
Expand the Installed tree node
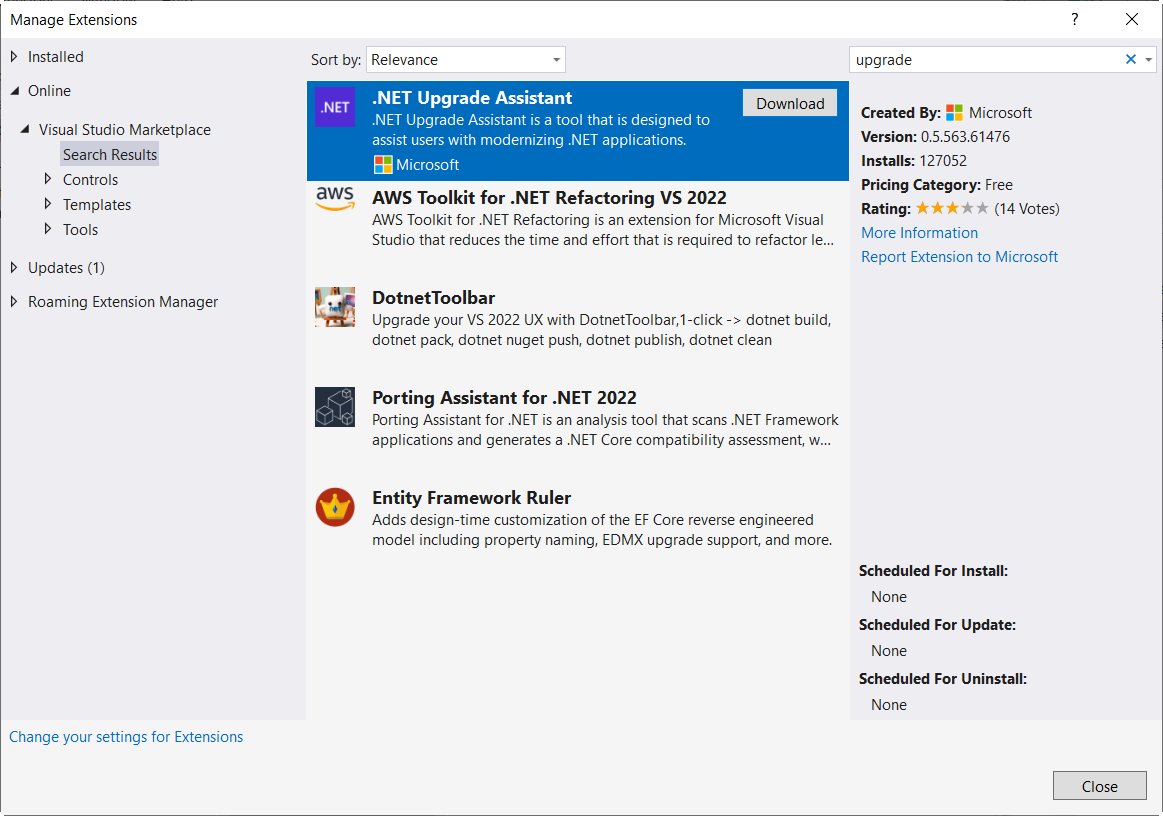click(x=14, y=57)
